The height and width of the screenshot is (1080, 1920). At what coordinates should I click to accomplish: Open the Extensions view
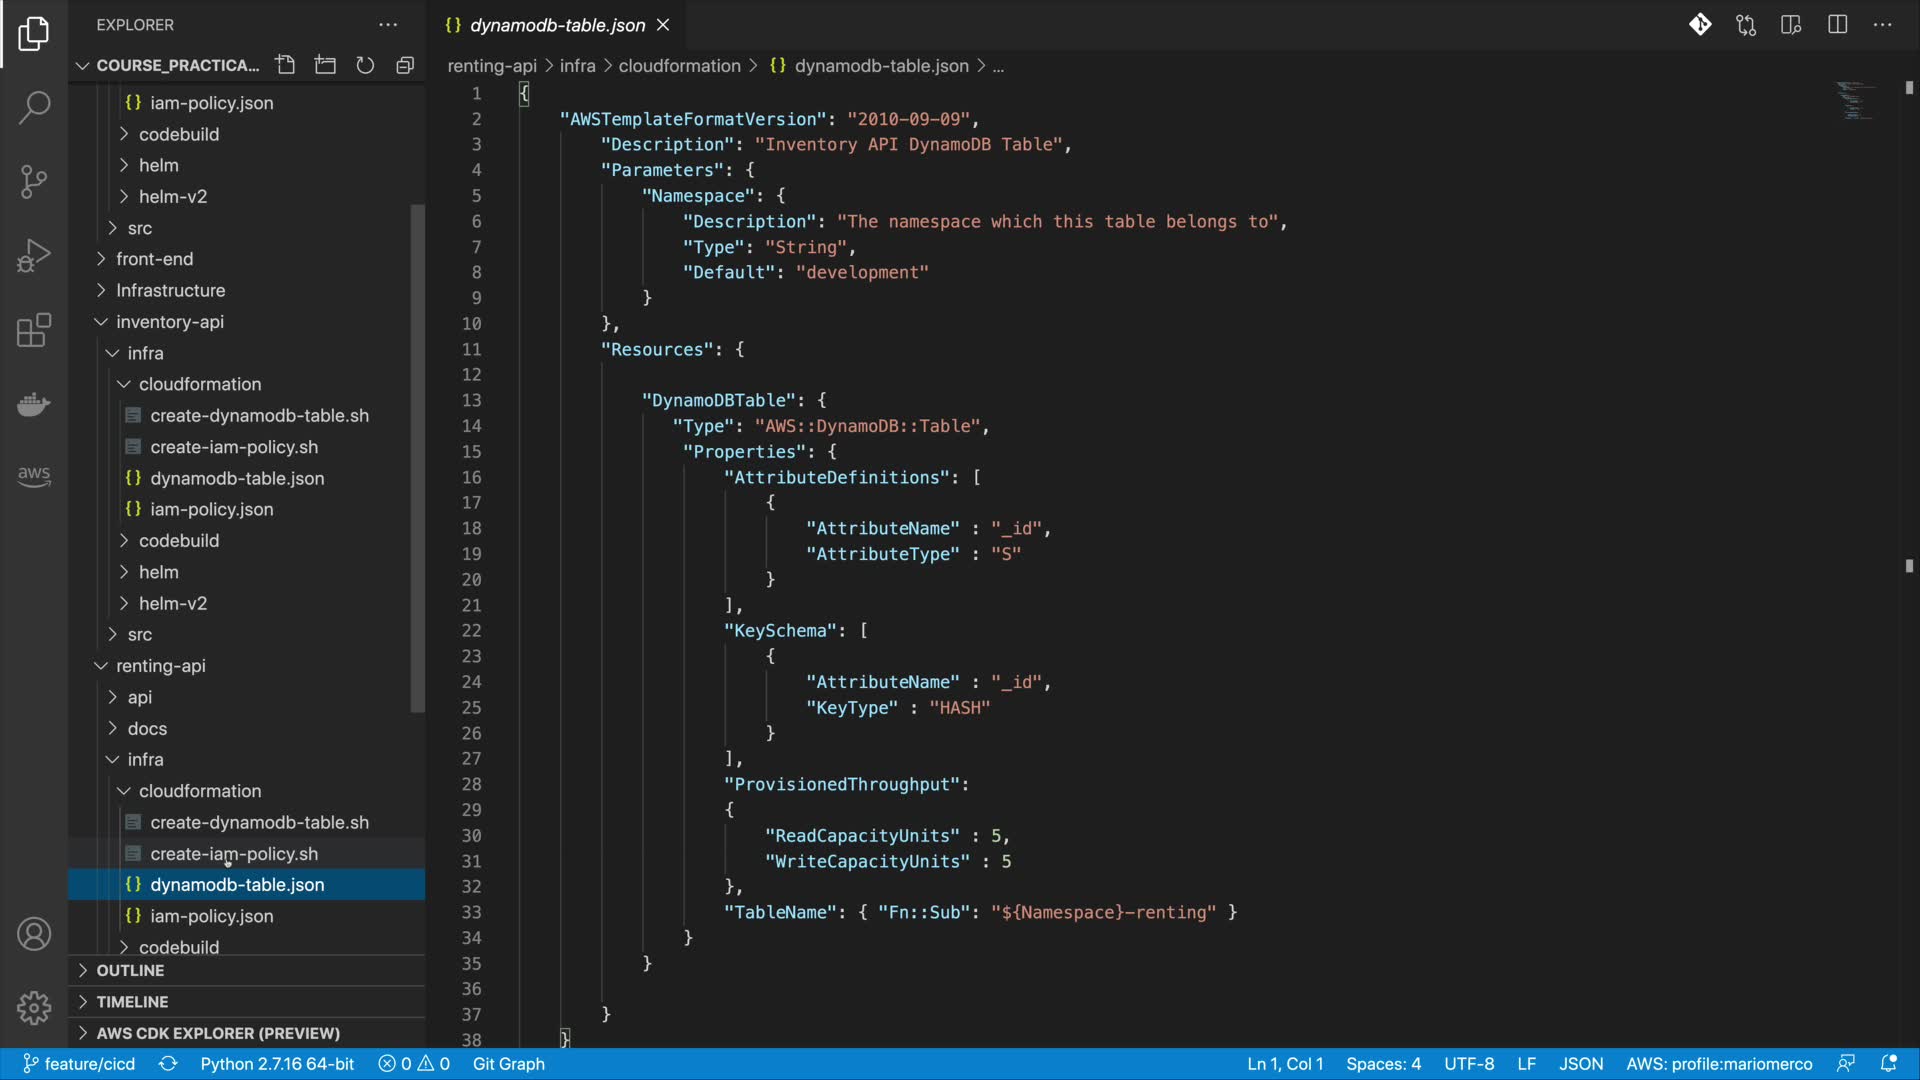34,330
